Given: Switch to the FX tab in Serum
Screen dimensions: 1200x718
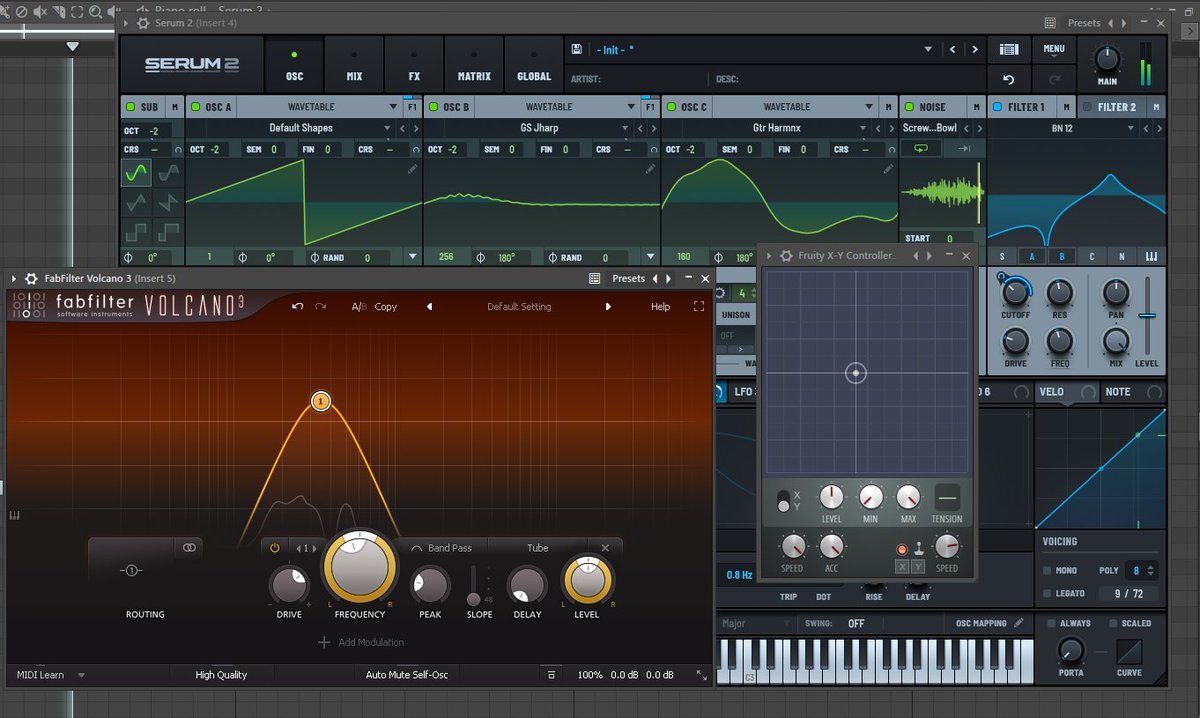Looking at the screenshot, I should pos(414,66).
